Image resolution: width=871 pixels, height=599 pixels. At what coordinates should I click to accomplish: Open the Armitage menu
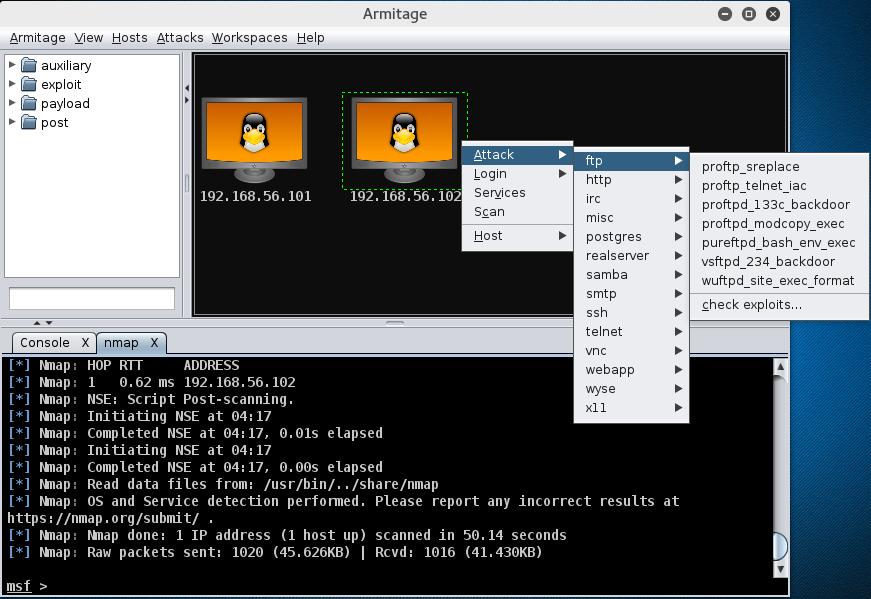[37, 38]
